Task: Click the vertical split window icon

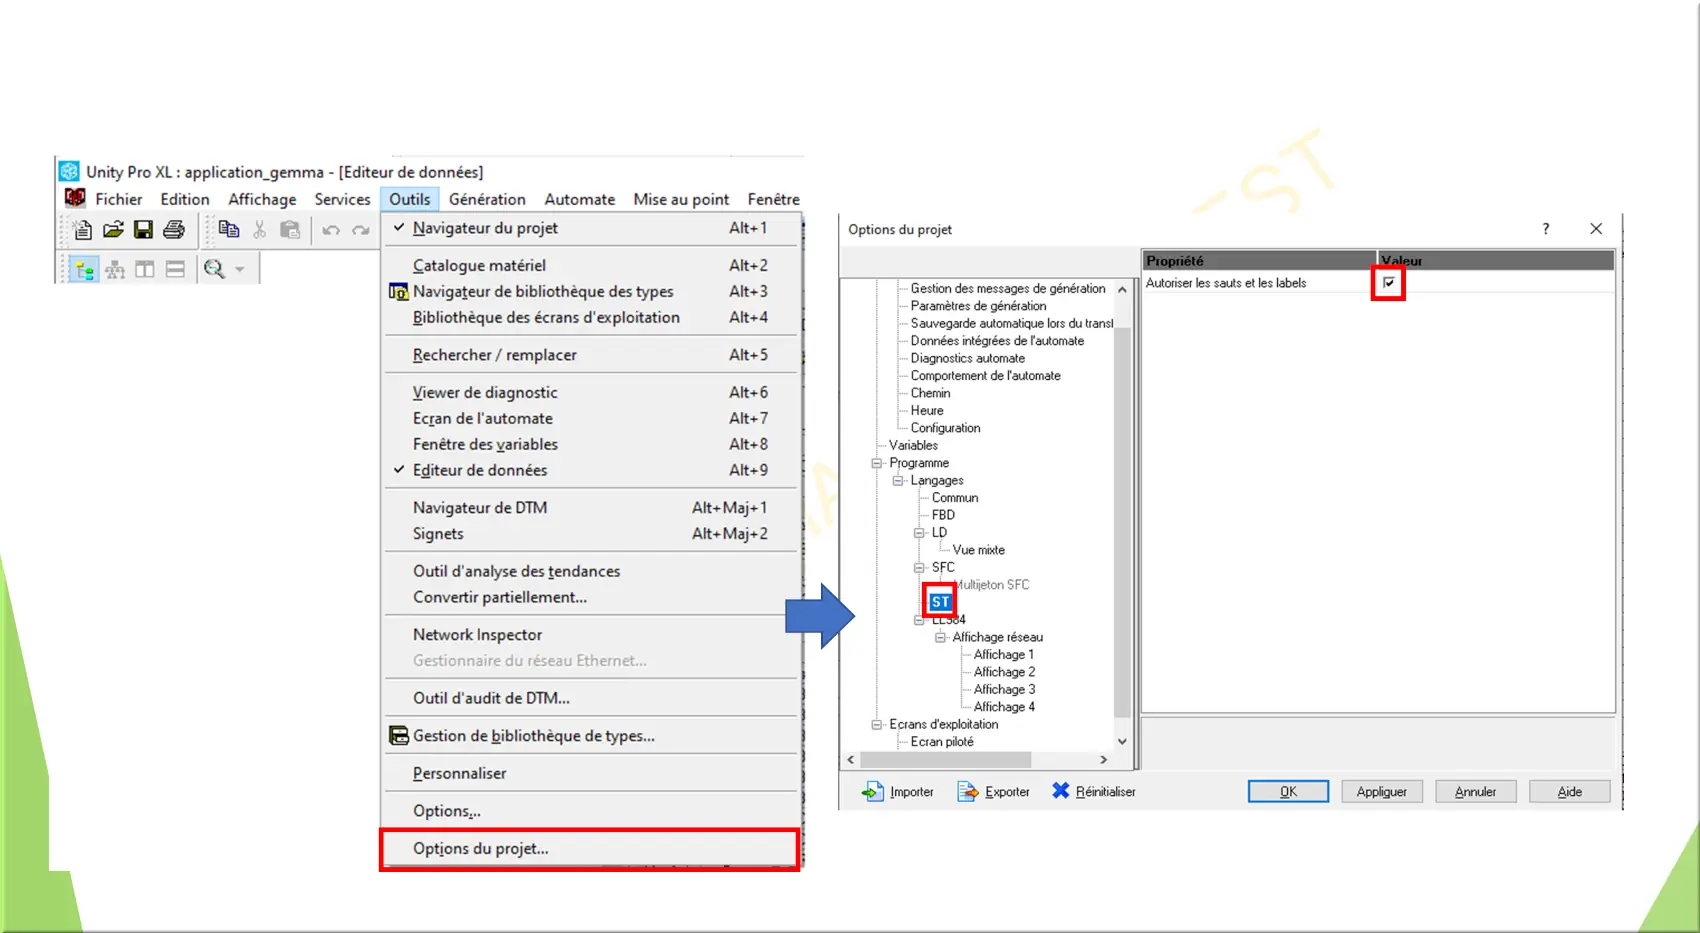Action: tap(145, 269)
